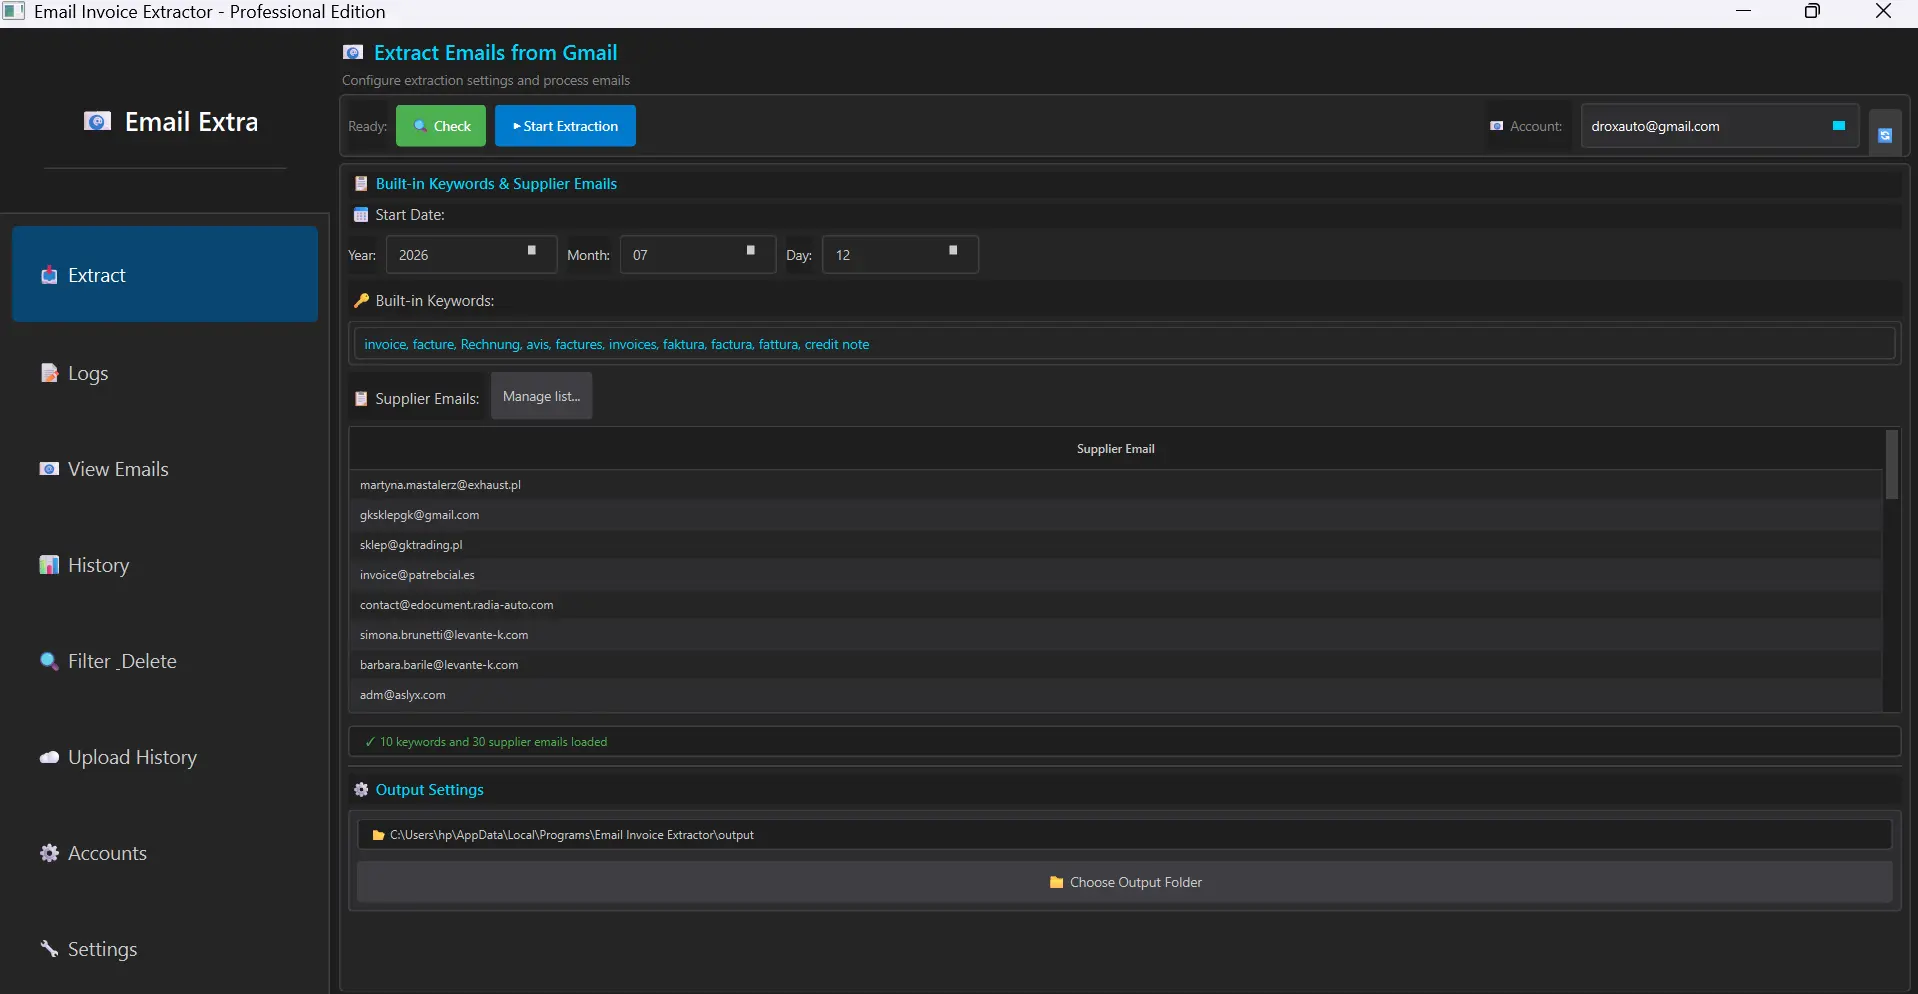Select sklep@gktrading.pl row

point(1115,545)
